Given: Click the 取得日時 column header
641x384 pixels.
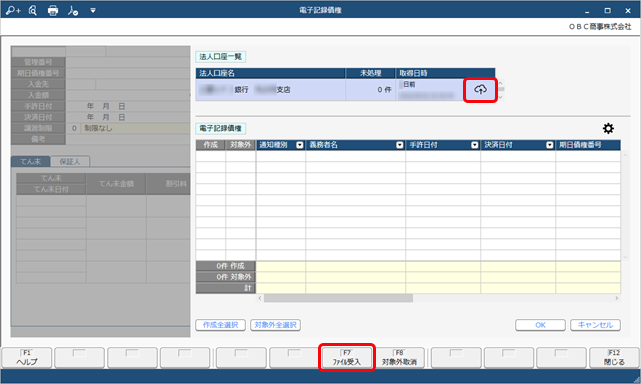Looking at the screenshot, I should tap(445, 73).
